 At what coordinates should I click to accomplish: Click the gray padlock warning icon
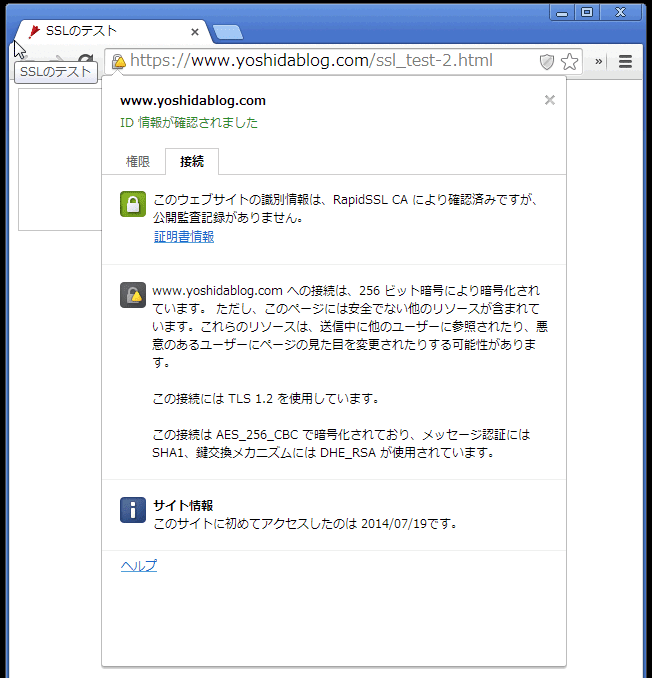(133, 295)
